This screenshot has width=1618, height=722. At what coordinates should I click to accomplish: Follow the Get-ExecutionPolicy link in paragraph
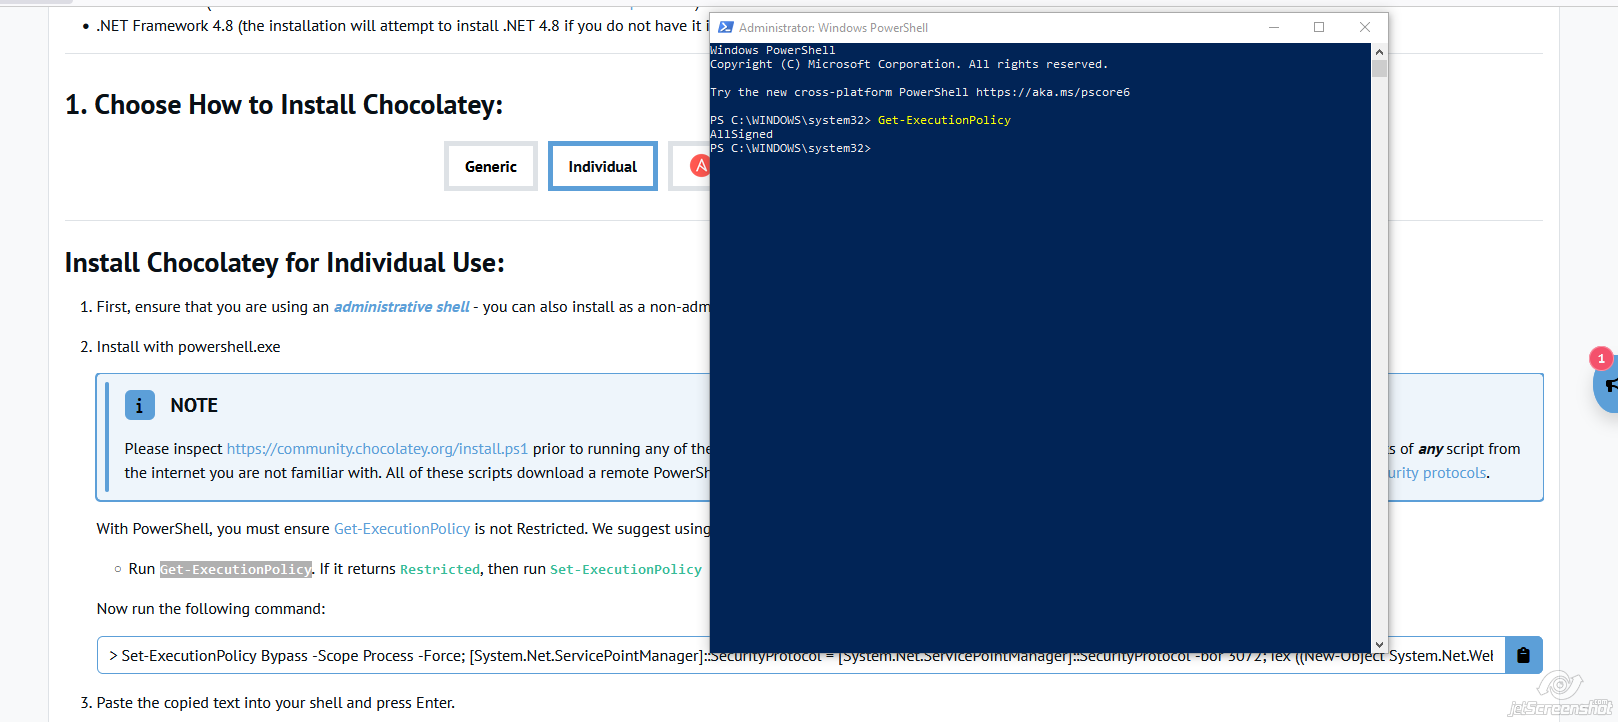pyautogui.click(x=402, y=529)
